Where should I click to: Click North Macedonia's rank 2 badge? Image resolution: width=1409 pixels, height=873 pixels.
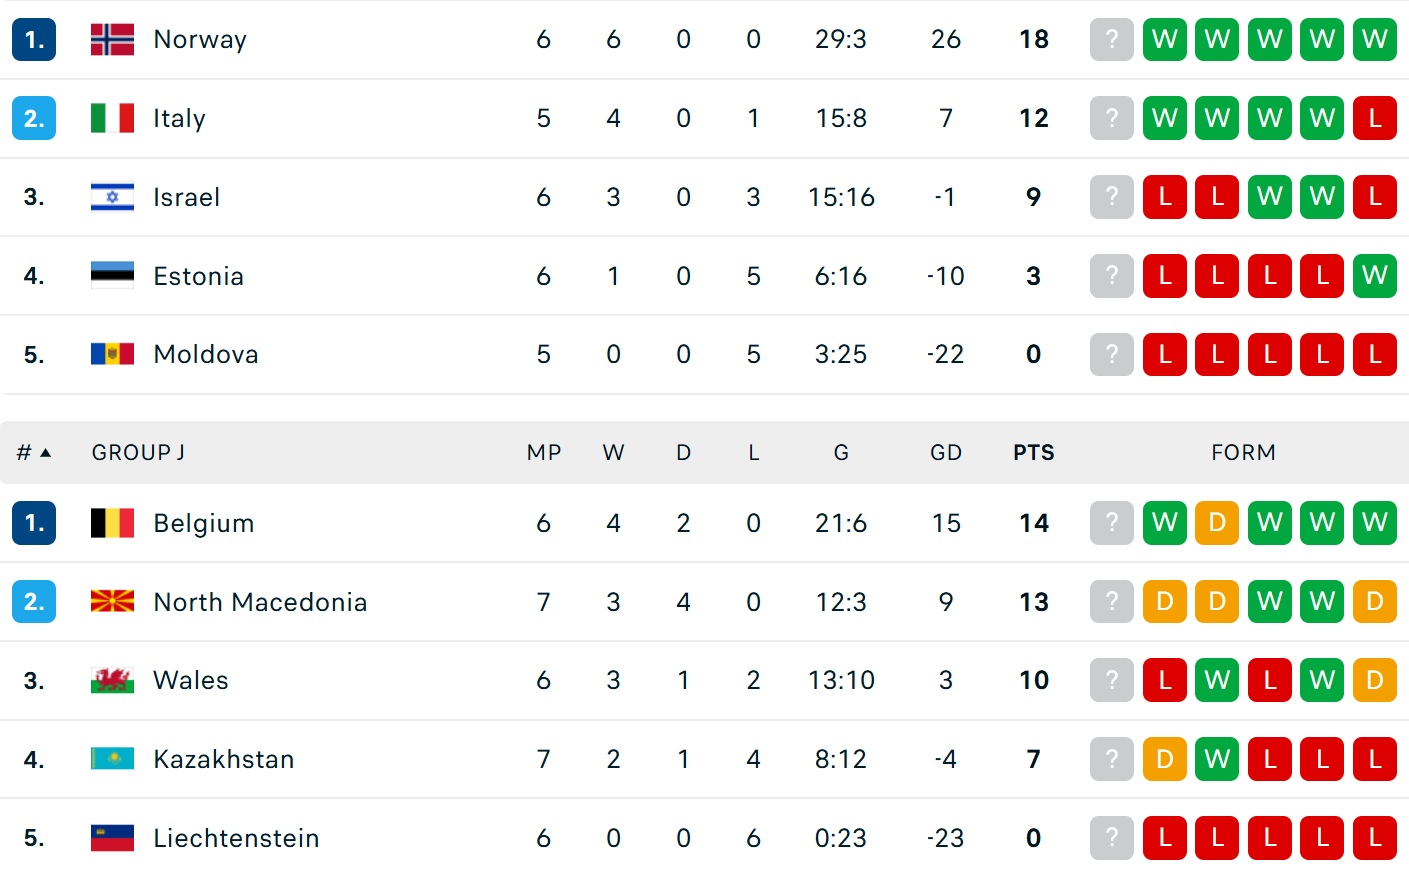pos(34,601)
